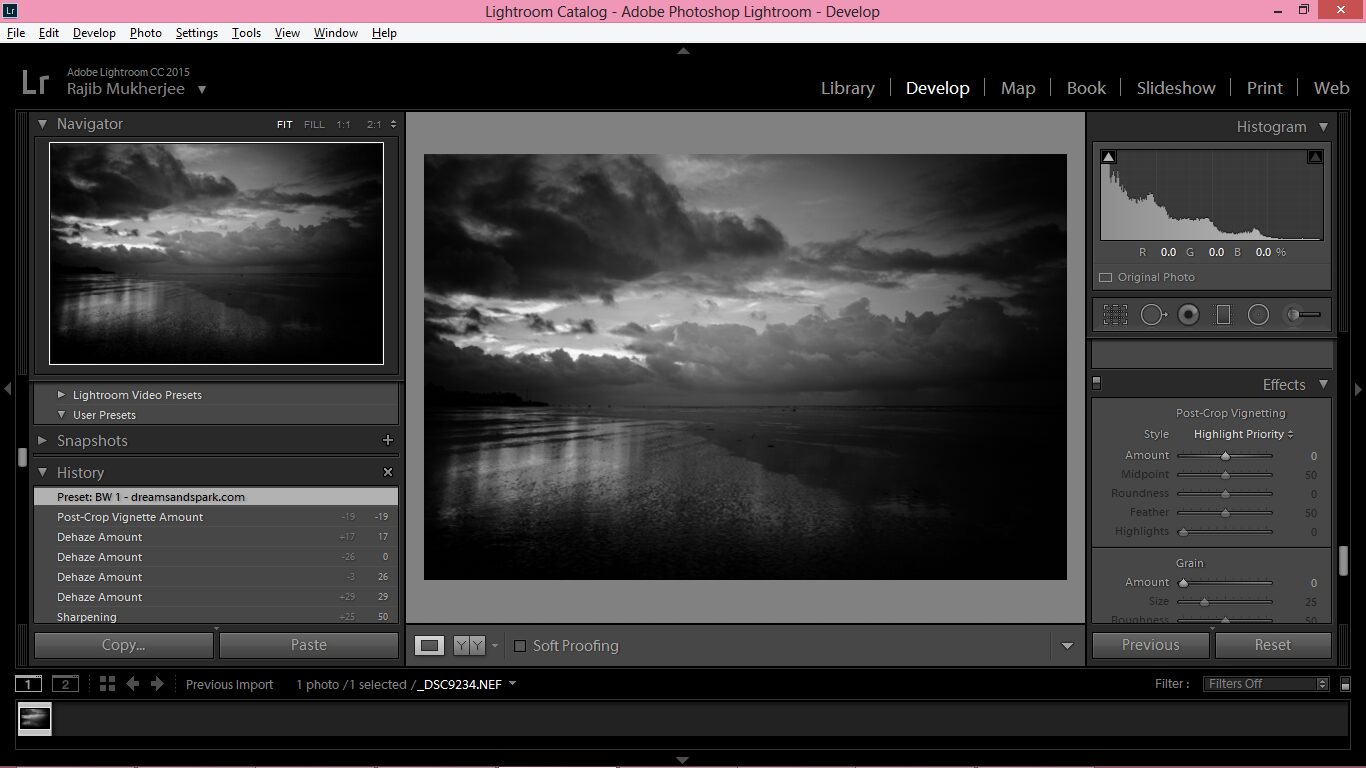Viewport: 1366px width, 768px height.
Task: Clear the History panel with X icon
Action: tap(388, 472)
